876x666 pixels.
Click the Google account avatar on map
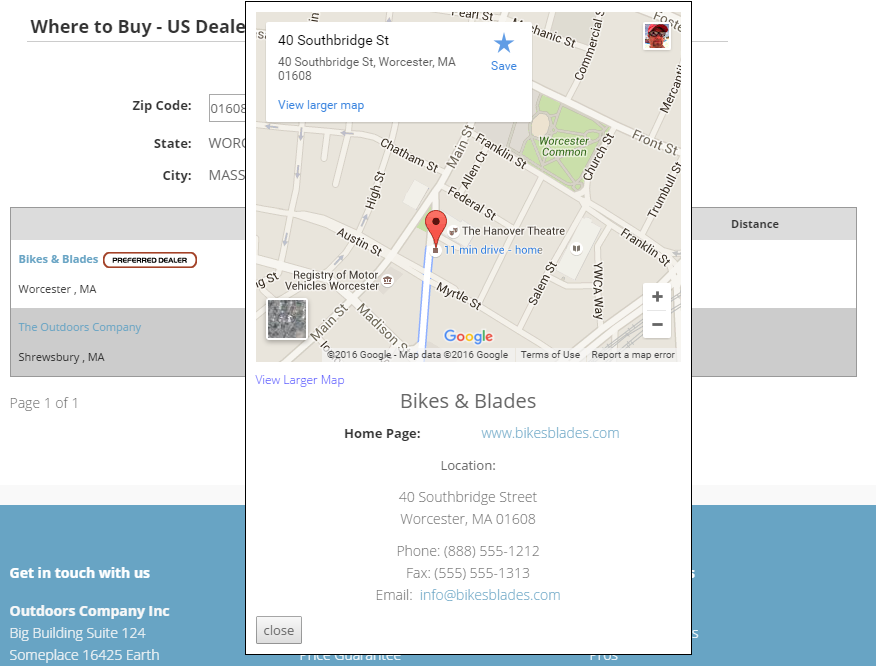tap(657, 36)
